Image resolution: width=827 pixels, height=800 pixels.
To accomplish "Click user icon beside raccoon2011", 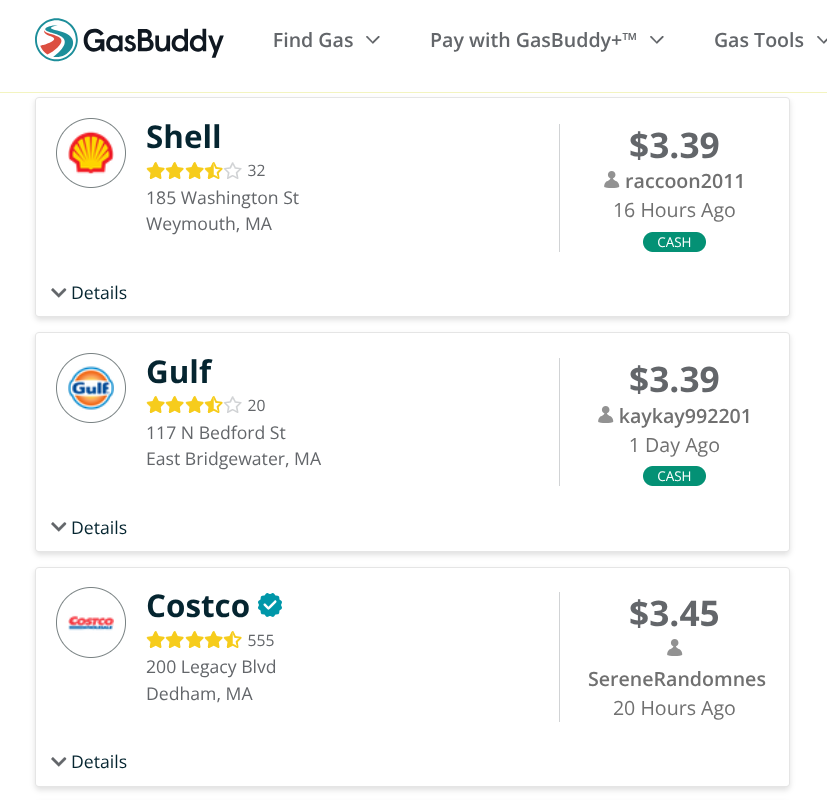I will click(x=612, y=181).
